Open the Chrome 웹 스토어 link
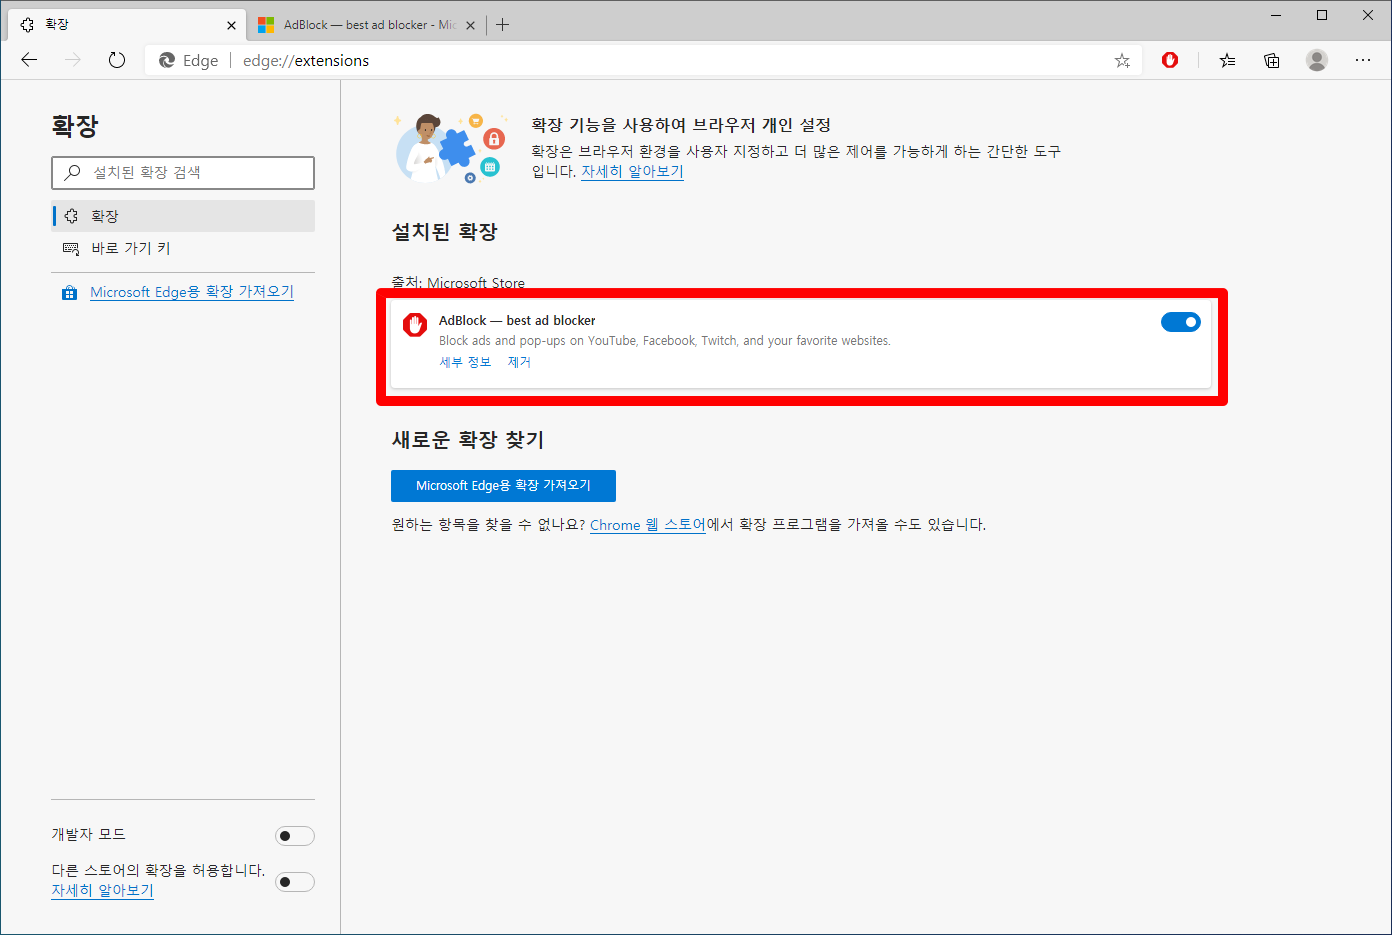 tap(647, 524)
